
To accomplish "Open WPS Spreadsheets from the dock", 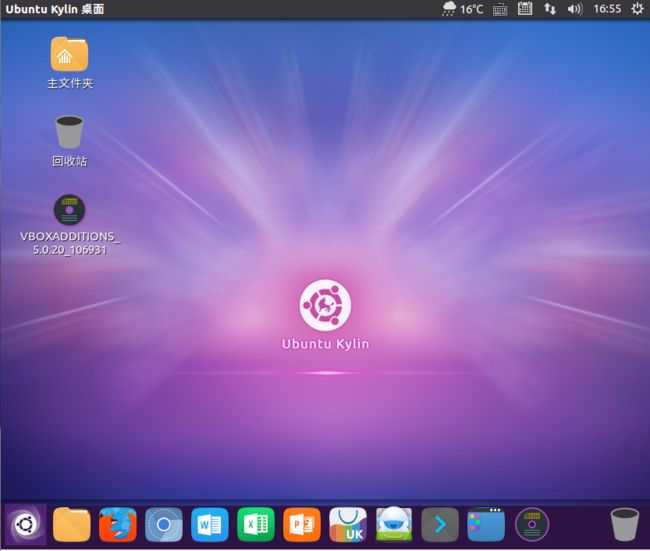I will click(256, 524).
